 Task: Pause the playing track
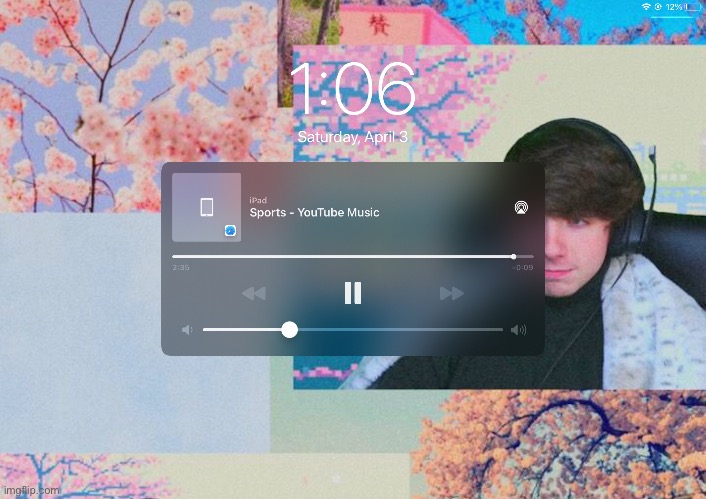[x=353, y=293]
